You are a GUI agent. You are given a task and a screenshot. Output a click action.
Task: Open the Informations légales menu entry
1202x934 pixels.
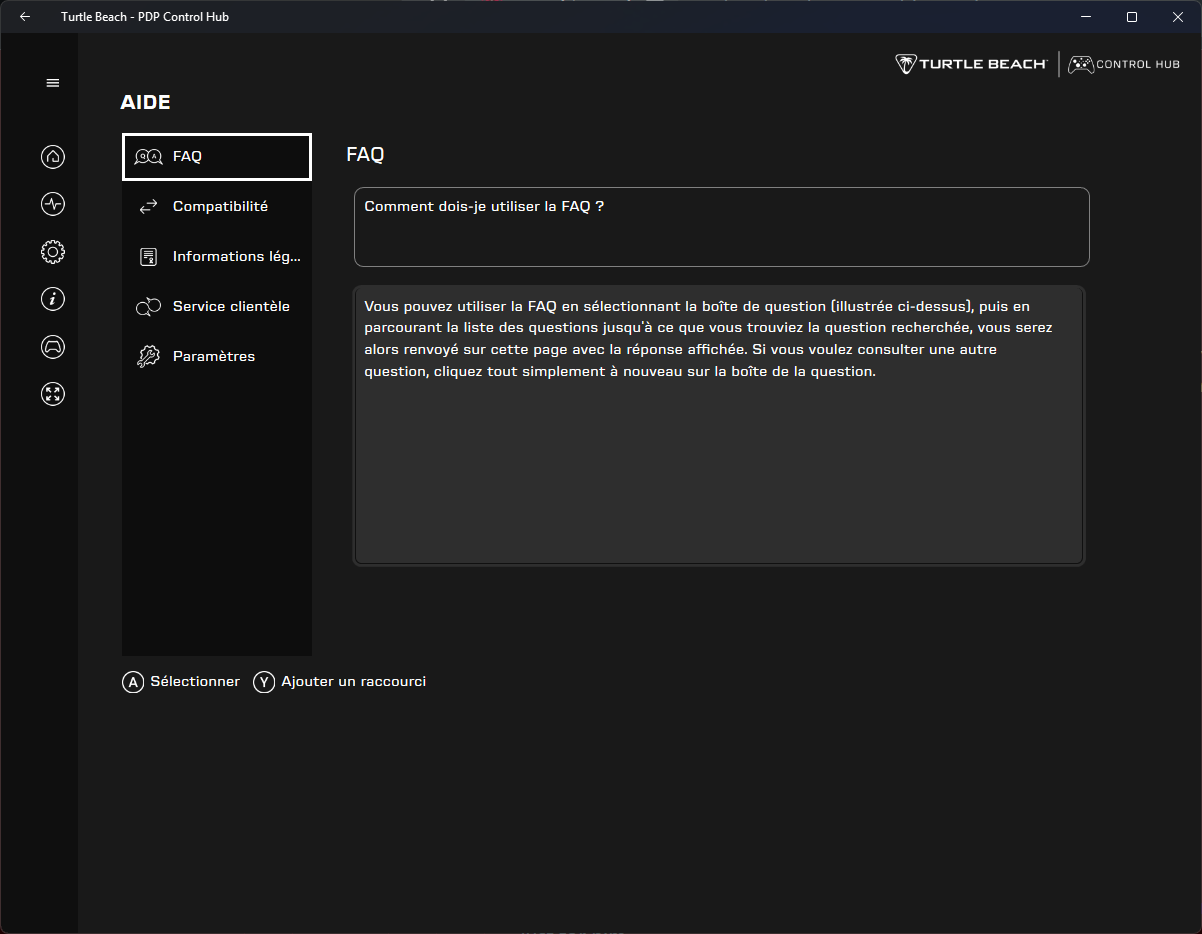coord(217,257)
